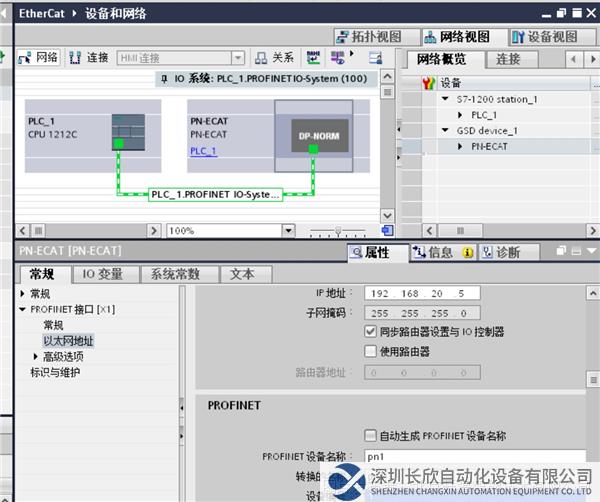Click the PROFINET 设备名称 input field
The width and height of the screenshot is (600, 502).
click(x=470, y=457)
